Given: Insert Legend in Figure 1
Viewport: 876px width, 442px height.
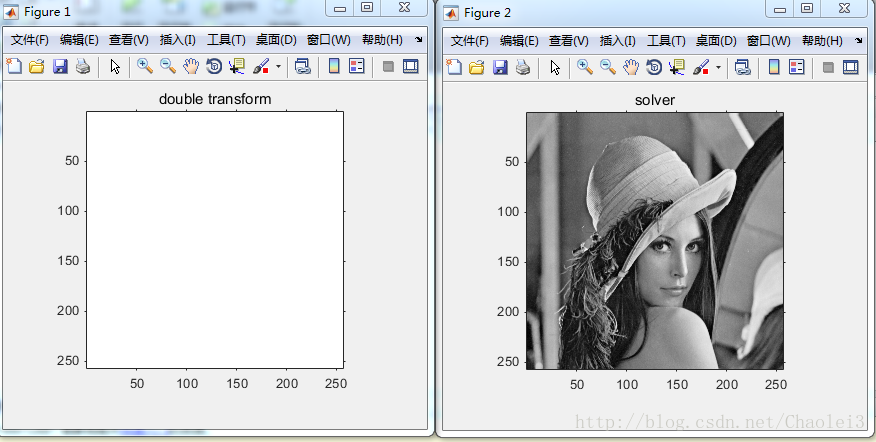Looking at the screenshot, I should coord(356,66).
